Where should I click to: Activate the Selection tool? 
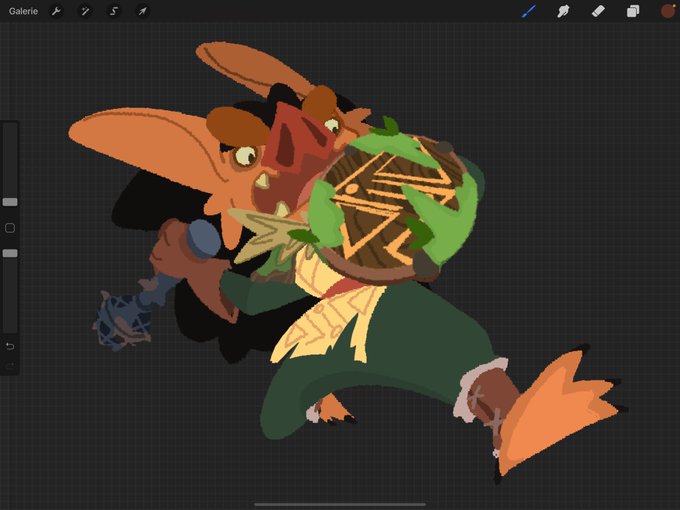[114, 11]
